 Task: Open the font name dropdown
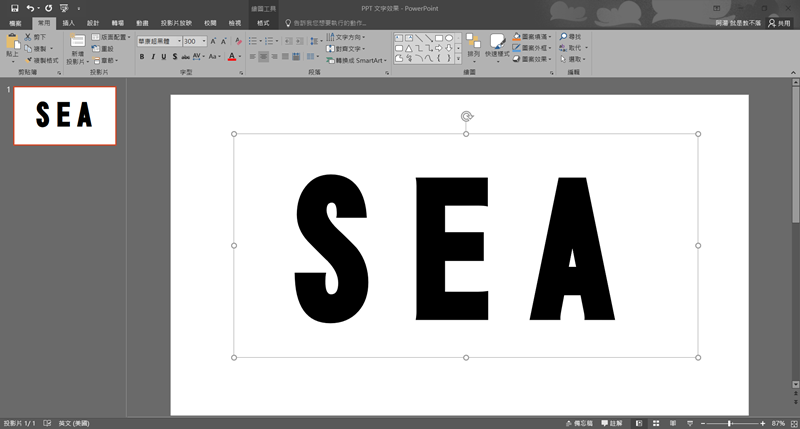pyautogui.click(x=177, y=41)
